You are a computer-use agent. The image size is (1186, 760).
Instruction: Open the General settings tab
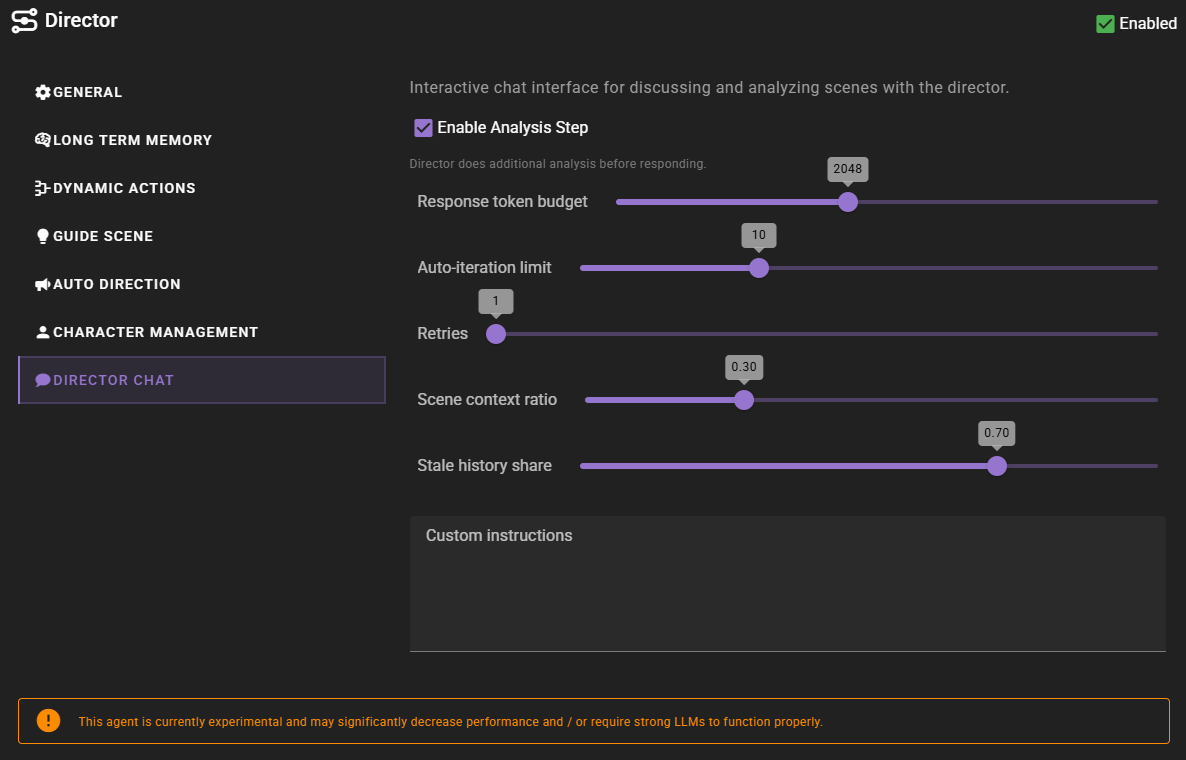click(88, 92)
